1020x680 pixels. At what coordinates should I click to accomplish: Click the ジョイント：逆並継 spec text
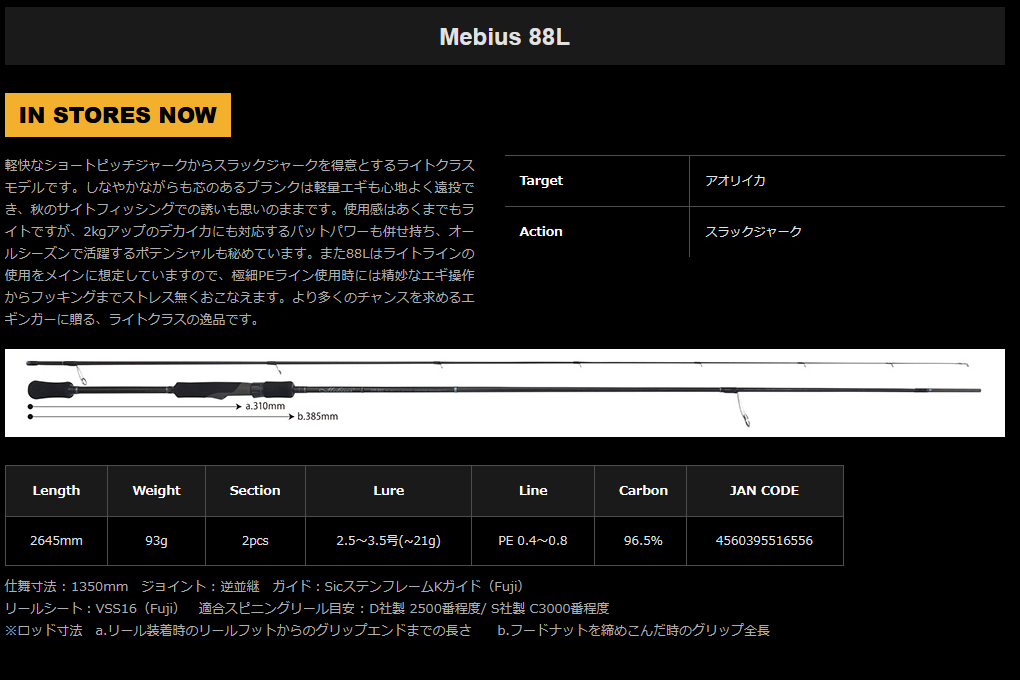(x=200, y=586)
